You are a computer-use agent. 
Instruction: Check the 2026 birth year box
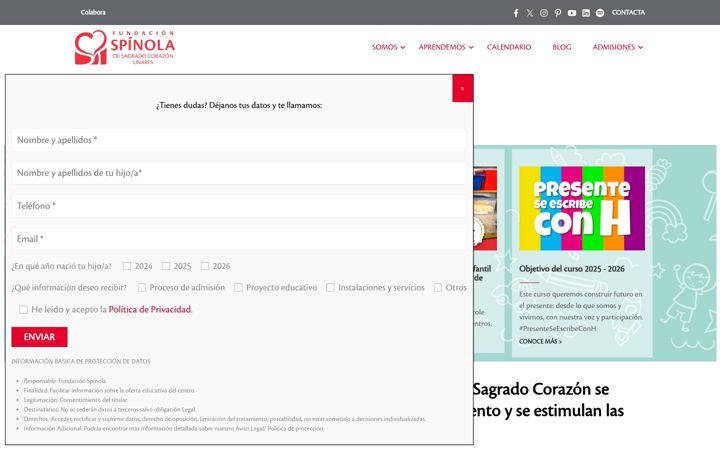(205, 266)
